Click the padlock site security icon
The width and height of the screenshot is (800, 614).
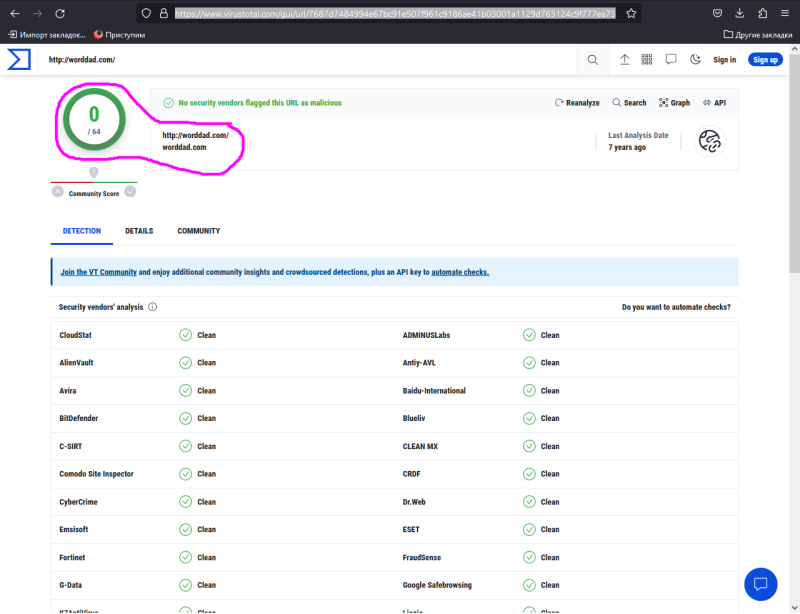[x=164, y=13]
